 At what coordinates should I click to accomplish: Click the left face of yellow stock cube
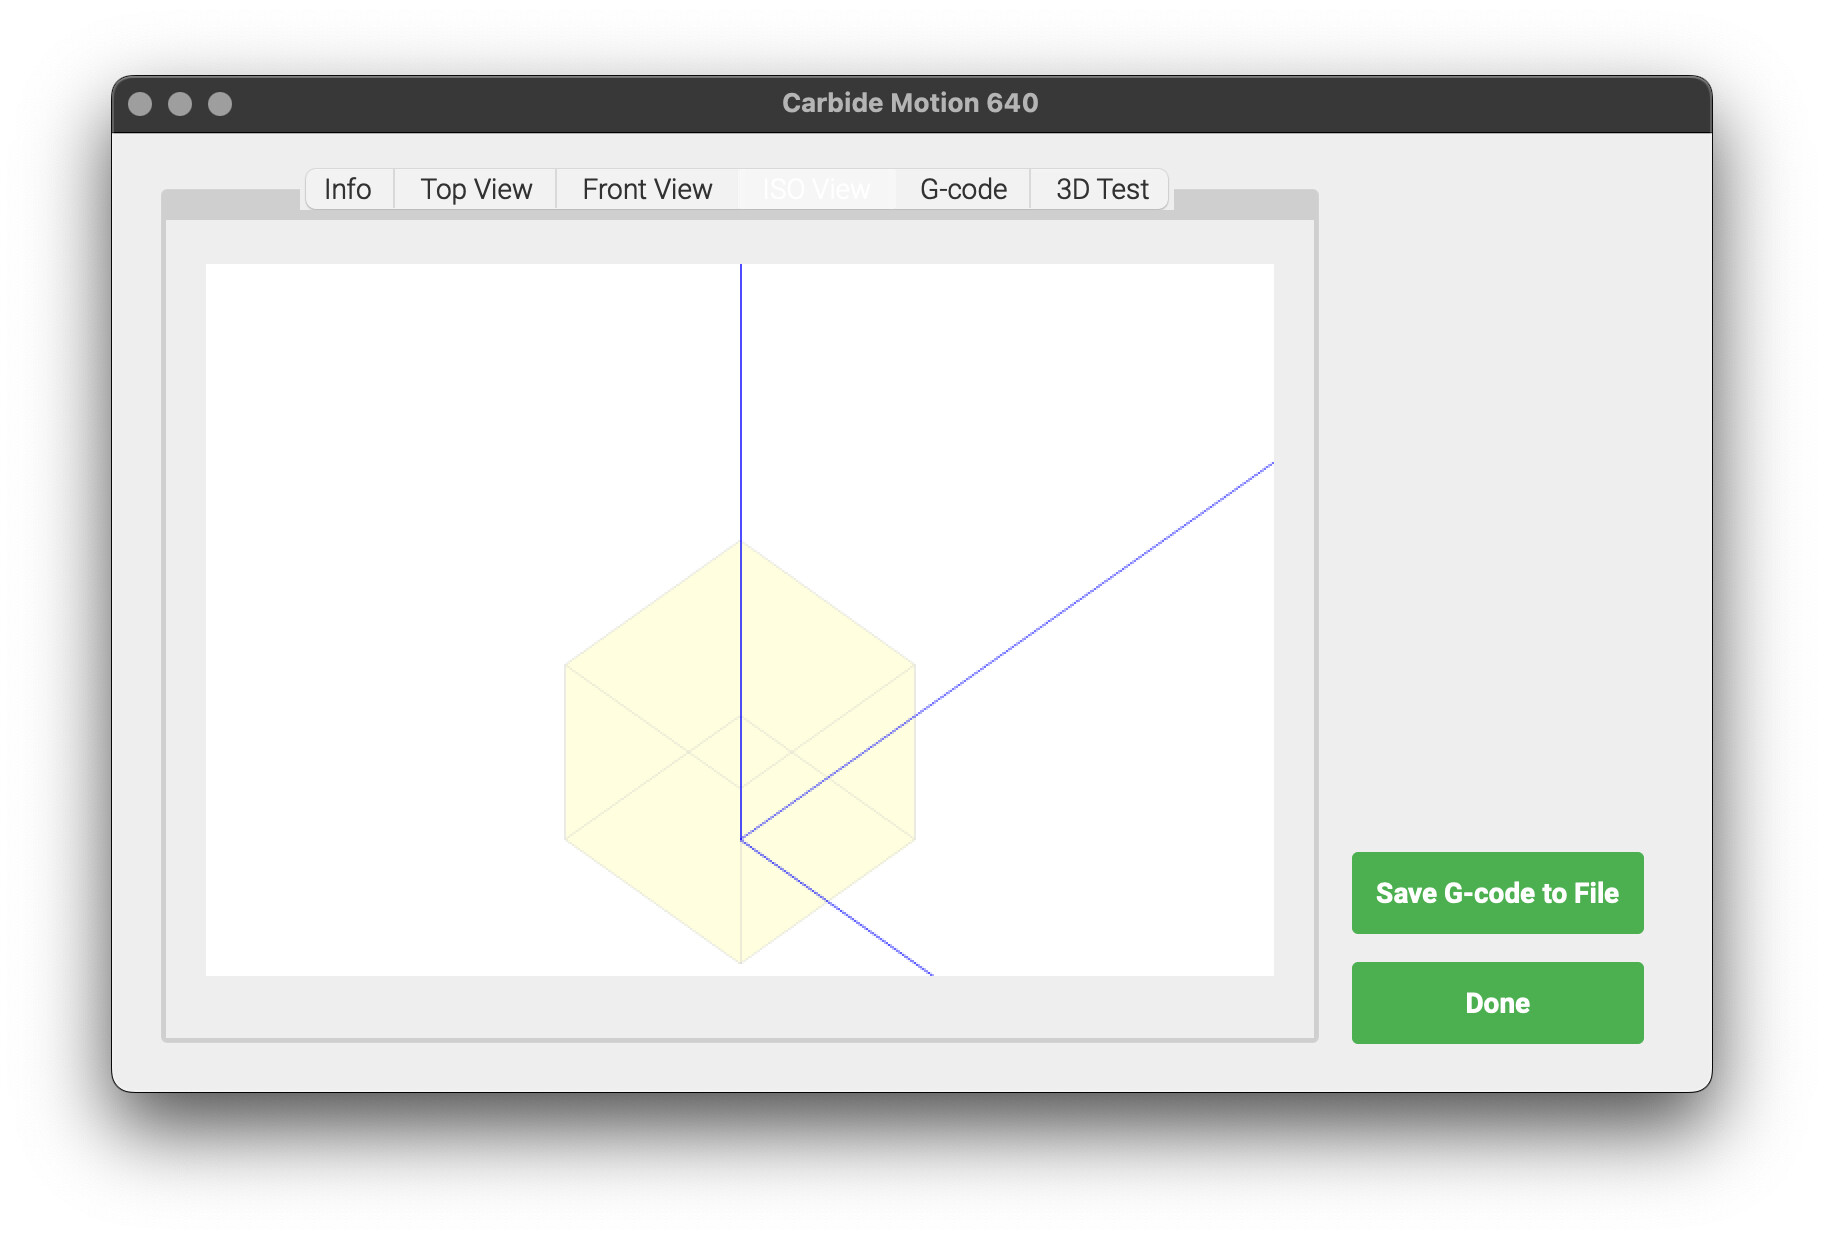point(650,830)
